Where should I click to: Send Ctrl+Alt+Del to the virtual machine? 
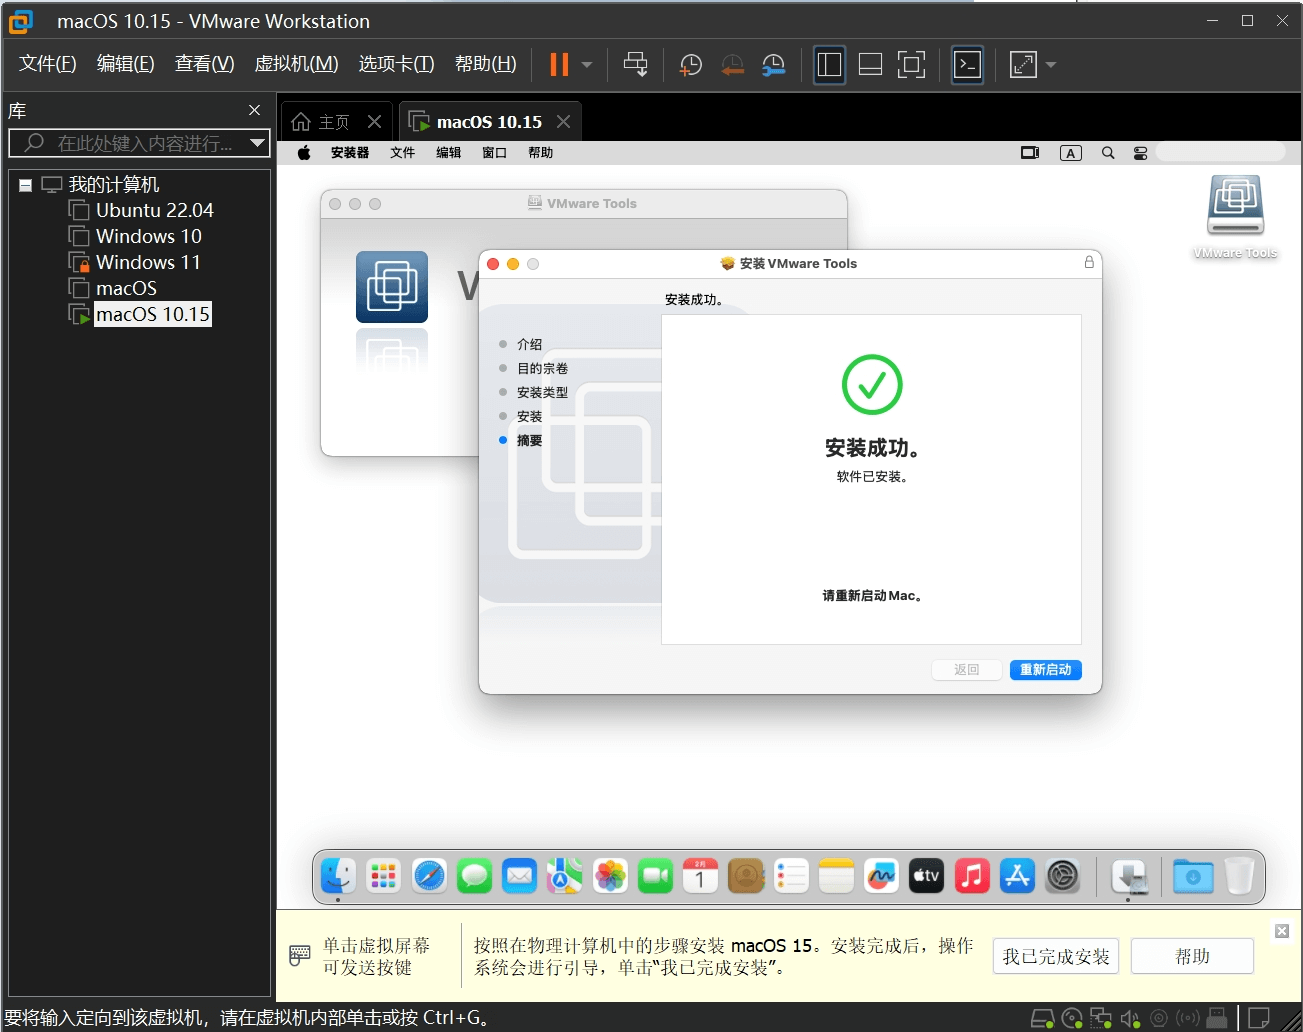coord(636,65)
